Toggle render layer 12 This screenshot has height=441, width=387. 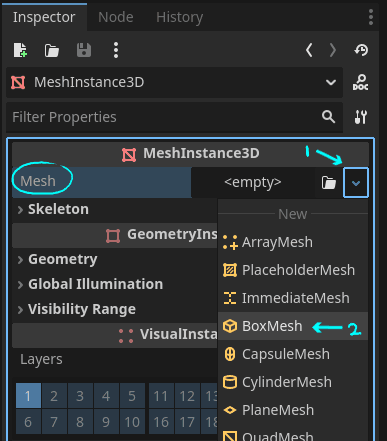coord(187,396)
